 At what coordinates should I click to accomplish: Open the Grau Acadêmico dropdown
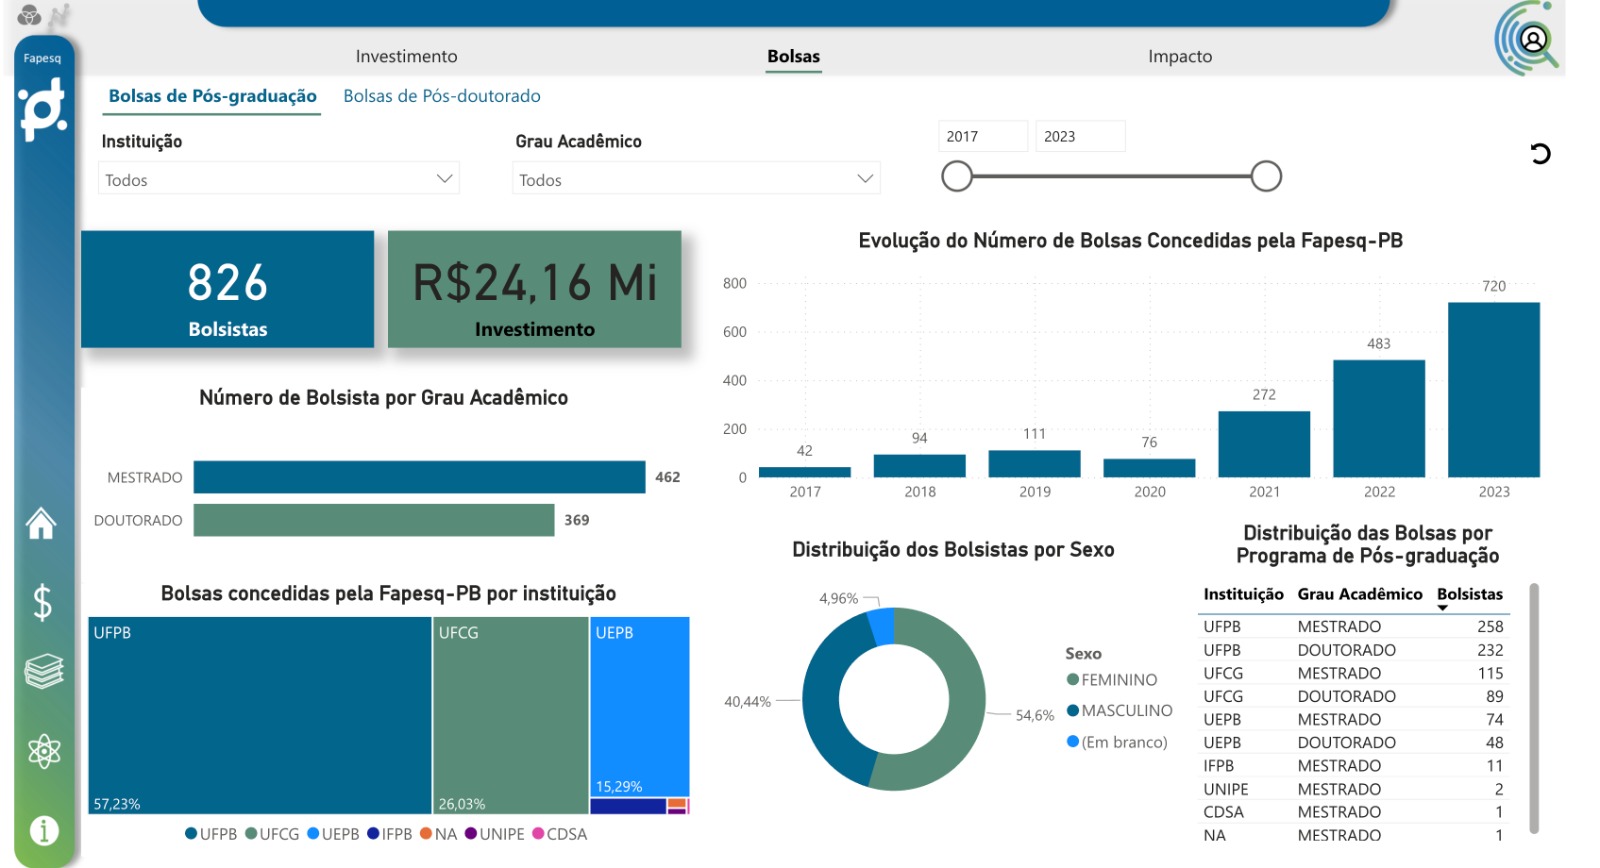click(x=696, y=180)
